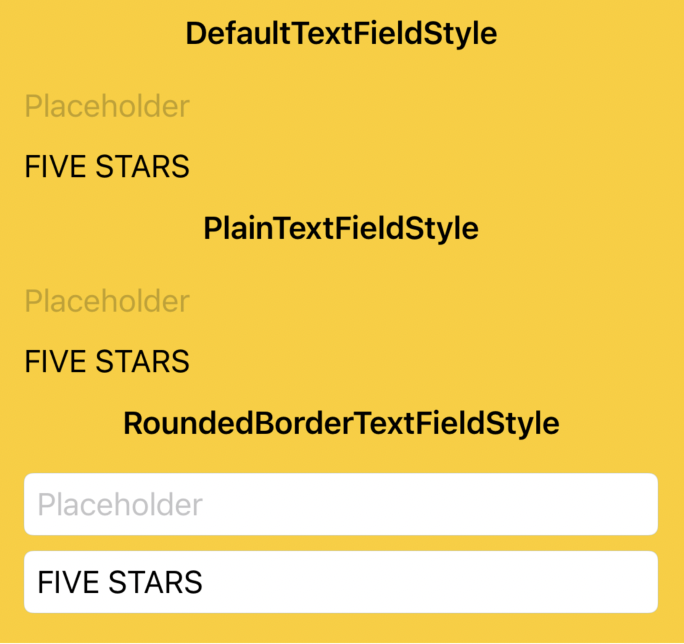Place cursor in FIVE STARS text of bordered field
684x644 pixels.
(x=120, y=582)
